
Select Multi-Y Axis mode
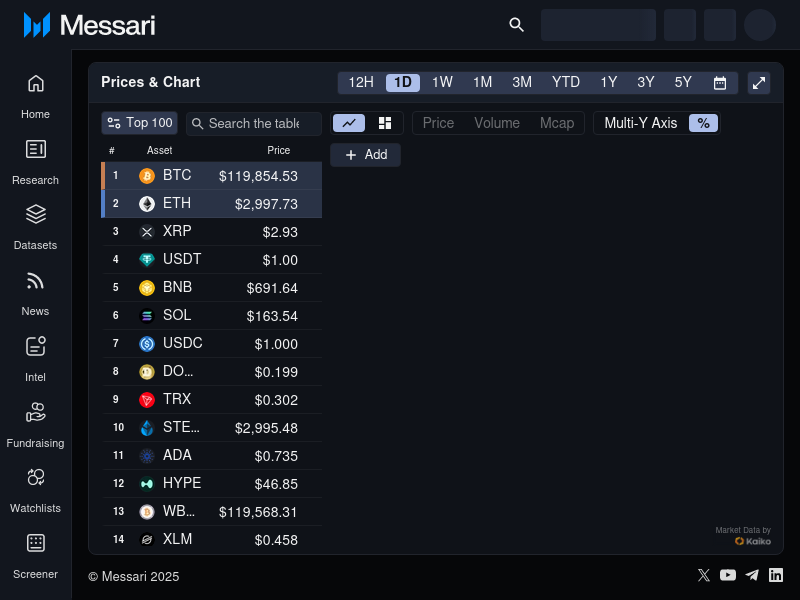pos(641,123)
